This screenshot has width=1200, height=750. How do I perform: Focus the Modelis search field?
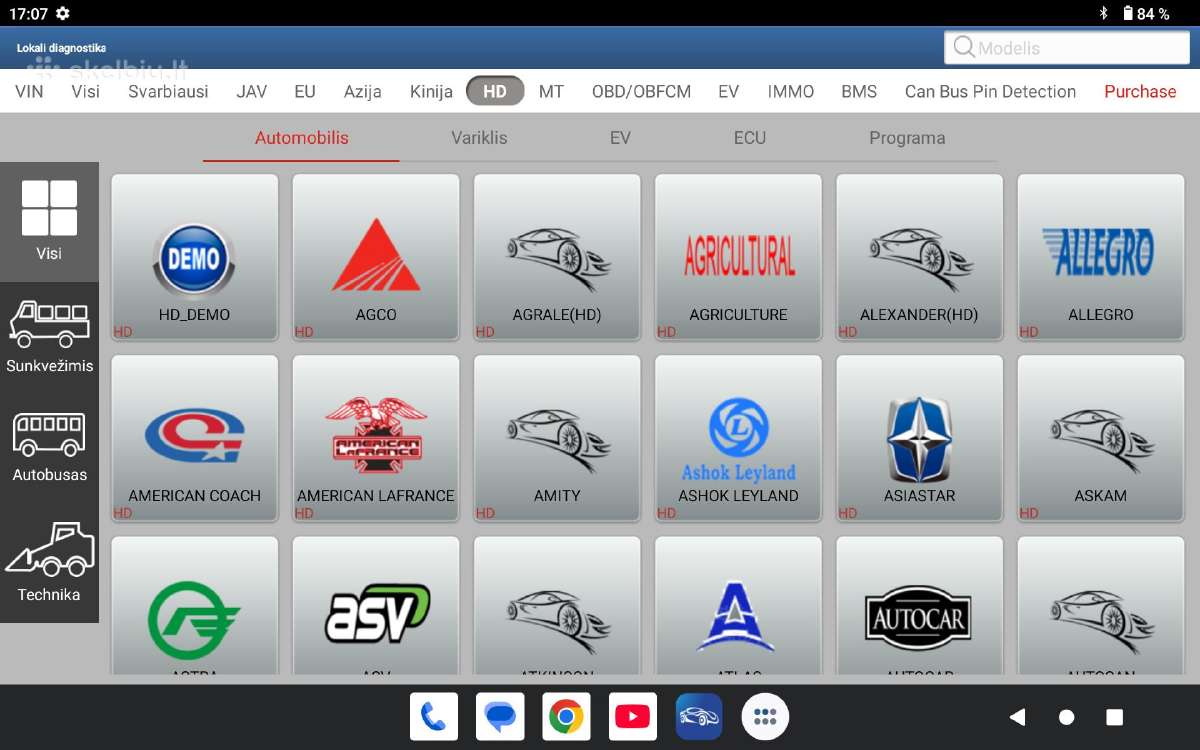click(x=1067, y=47)
